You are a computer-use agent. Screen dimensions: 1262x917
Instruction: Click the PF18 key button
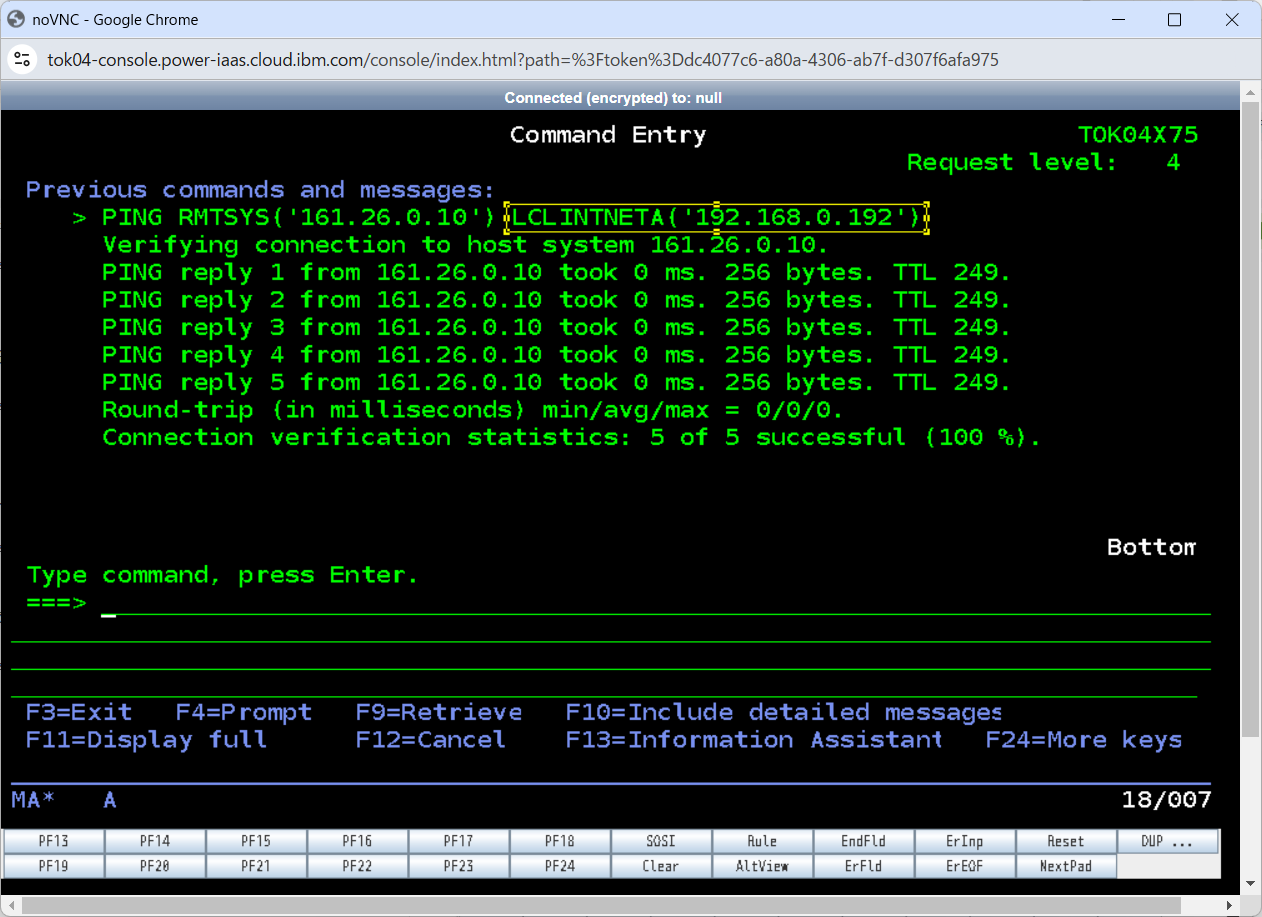click(x=560, y=841)
